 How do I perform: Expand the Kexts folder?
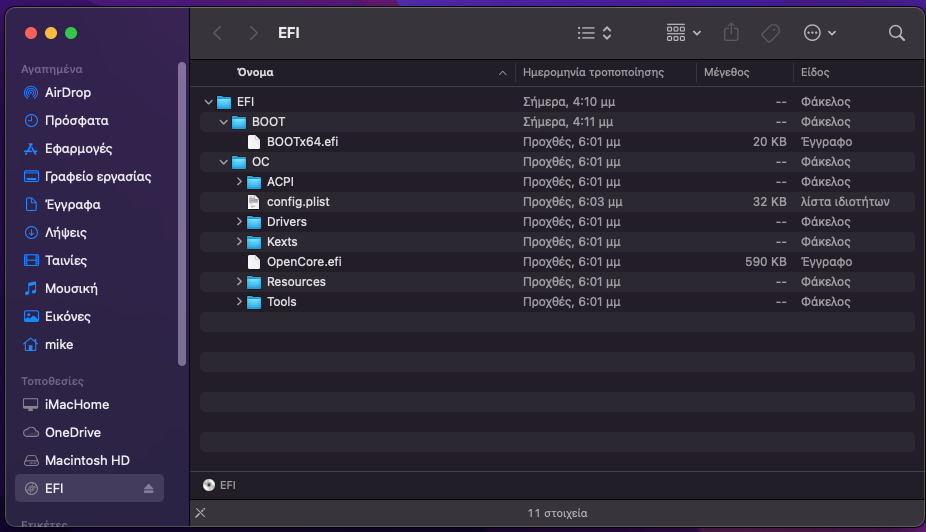(x=239, y=242)
